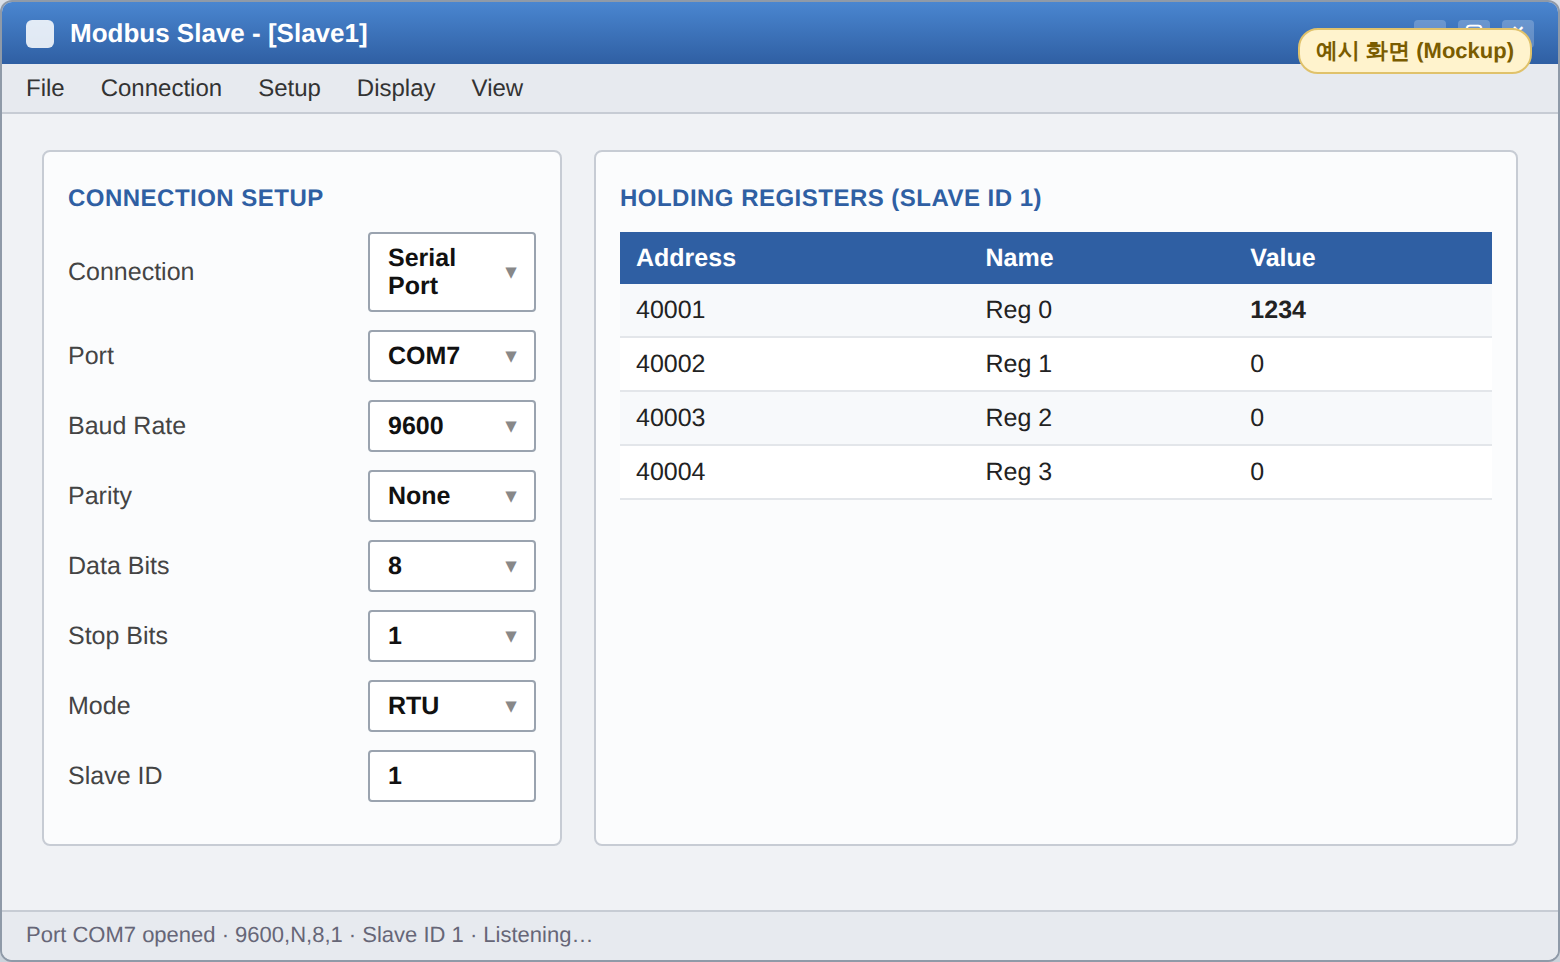1560x962 pixels.
Task: Open the File menu
Action: (x=45, y=88)
